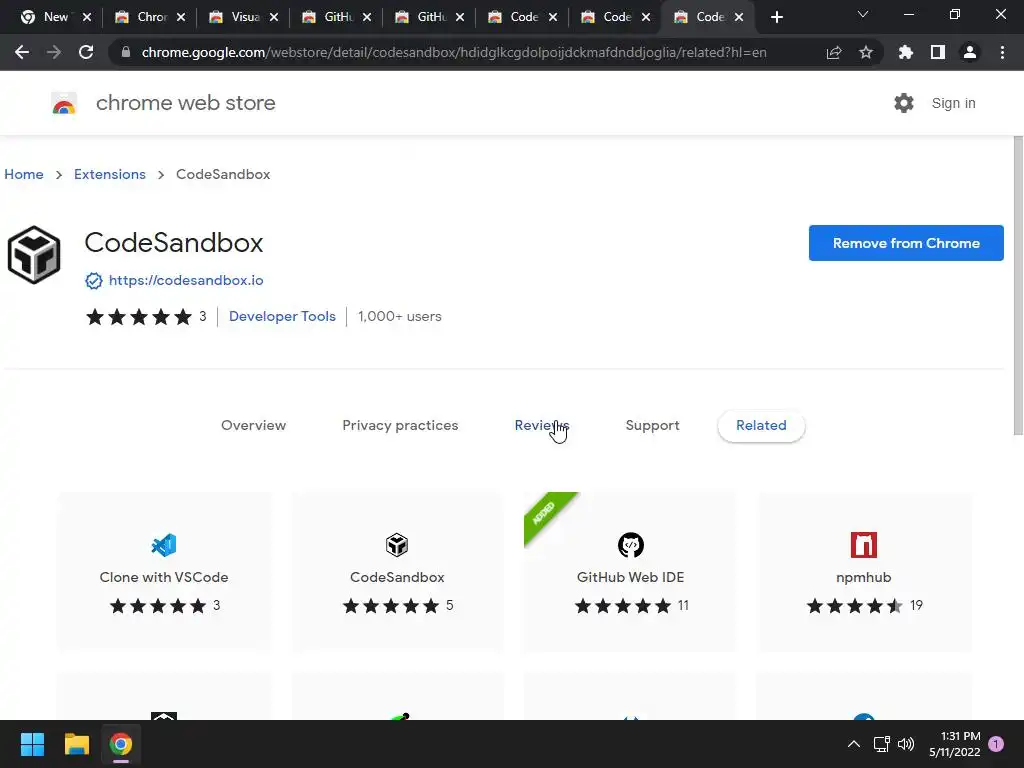Screen dimensions: 1024x768
Task: Click the npmhub red icon
Action: pos(864,545)
